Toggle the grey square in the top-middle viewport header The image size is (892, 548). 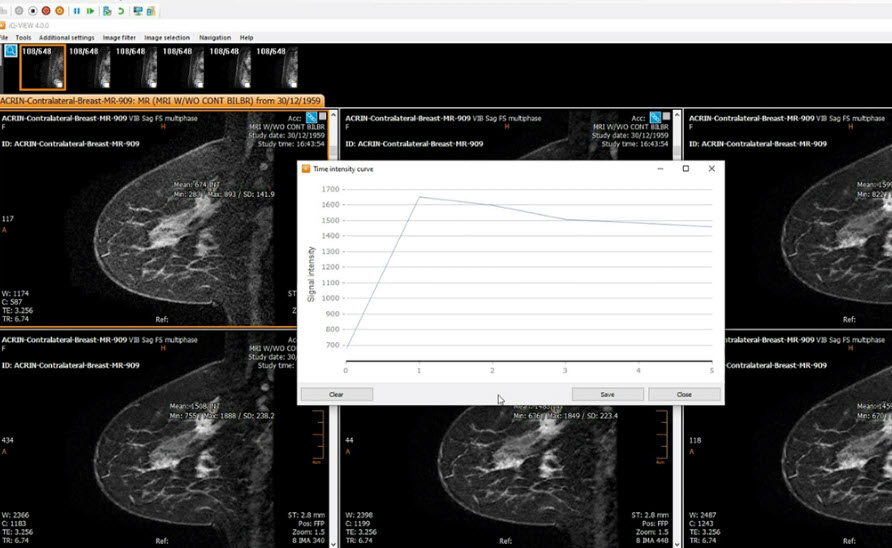[x=667, y=118]
